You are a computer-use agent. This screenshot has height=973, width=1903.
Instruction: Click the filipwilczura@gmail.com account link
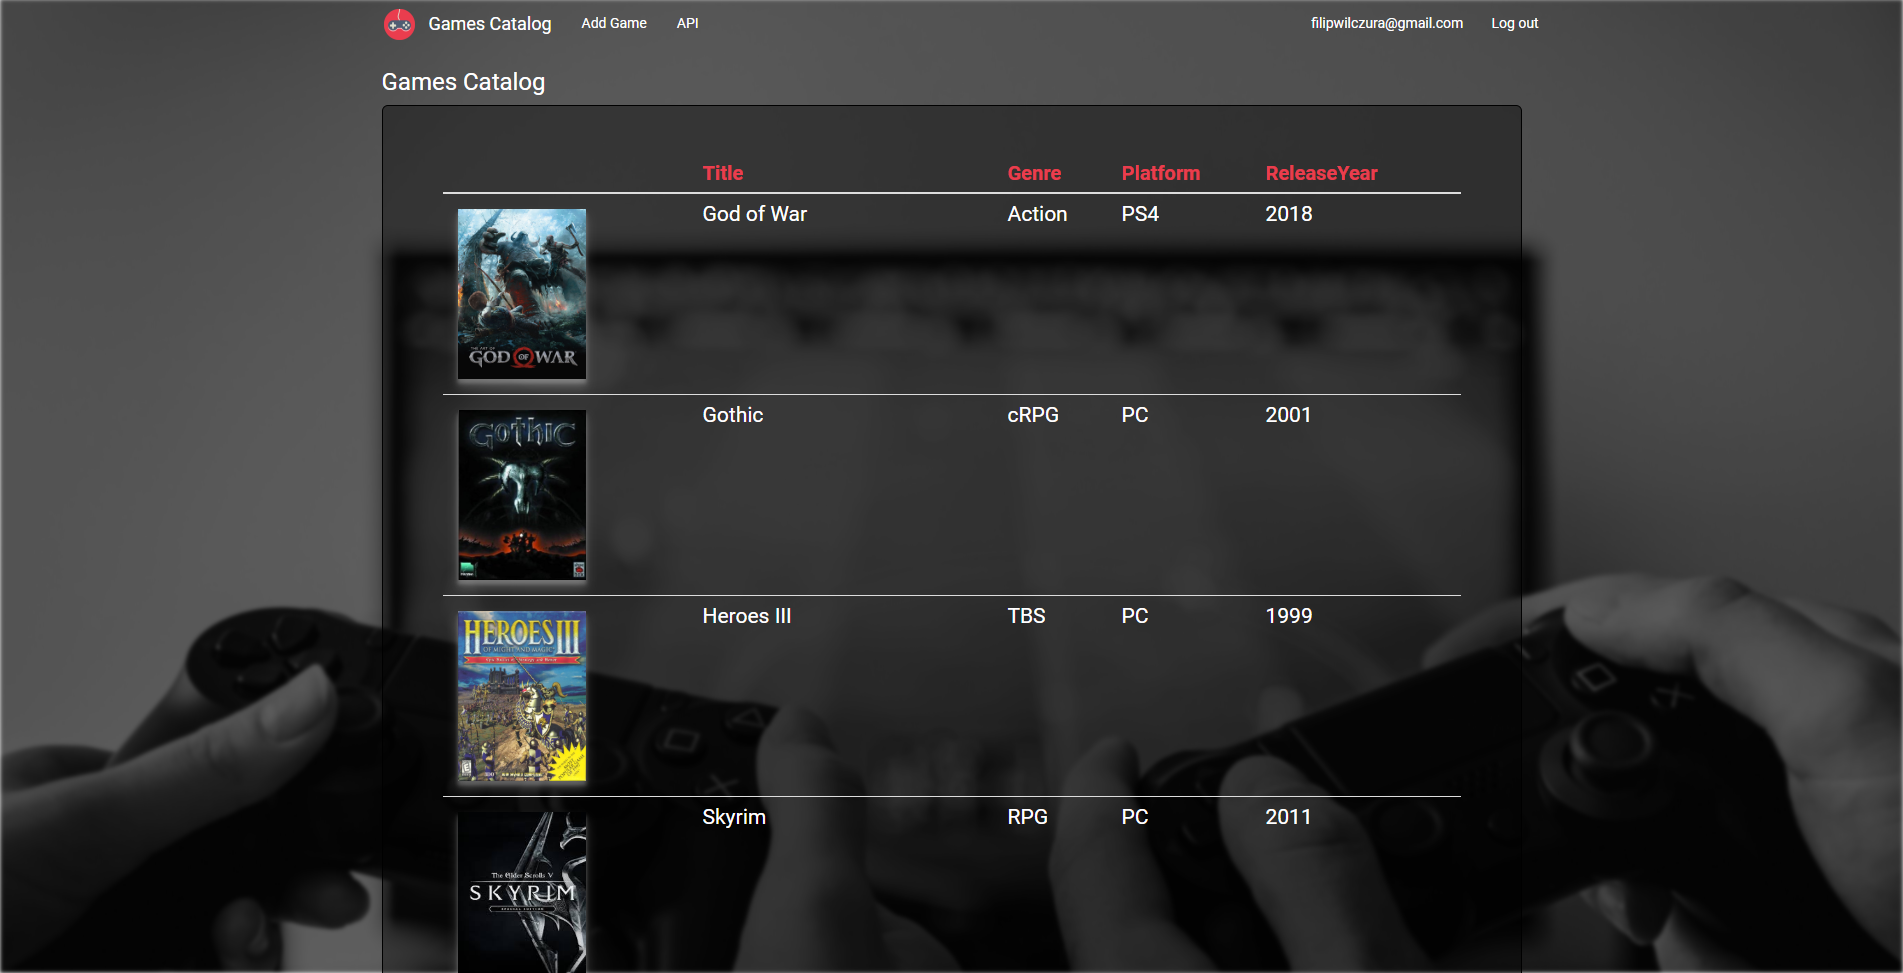pyautogui.click(x=1386, y=23)
